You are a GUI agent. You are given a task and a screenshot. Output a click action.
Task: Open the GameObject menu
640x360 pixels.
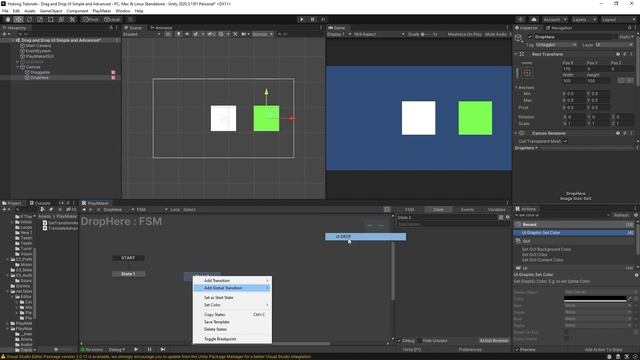pos(51,11)
